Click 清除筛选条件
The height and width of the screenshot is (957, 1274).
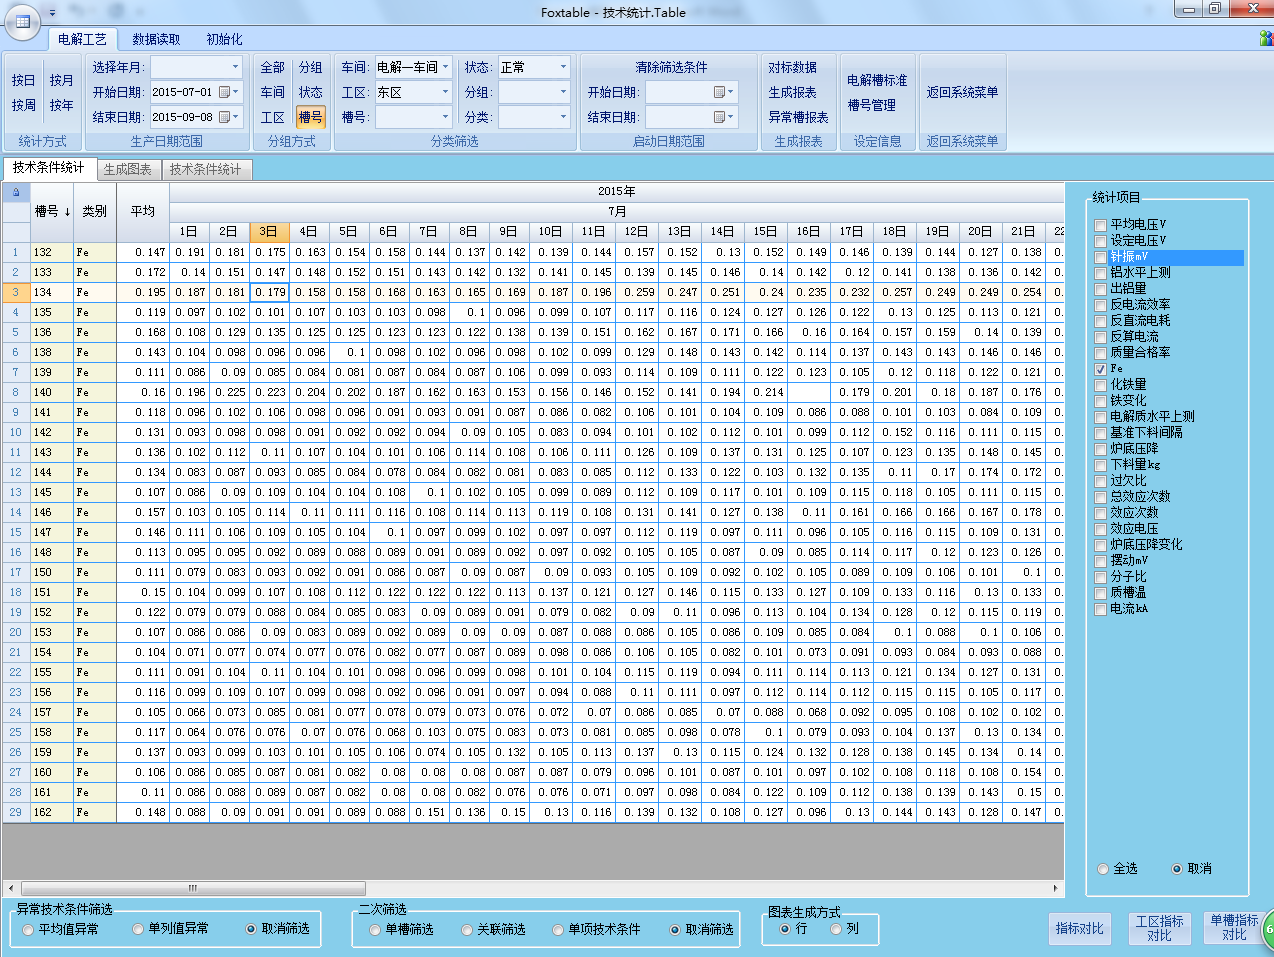coord(671,67)
